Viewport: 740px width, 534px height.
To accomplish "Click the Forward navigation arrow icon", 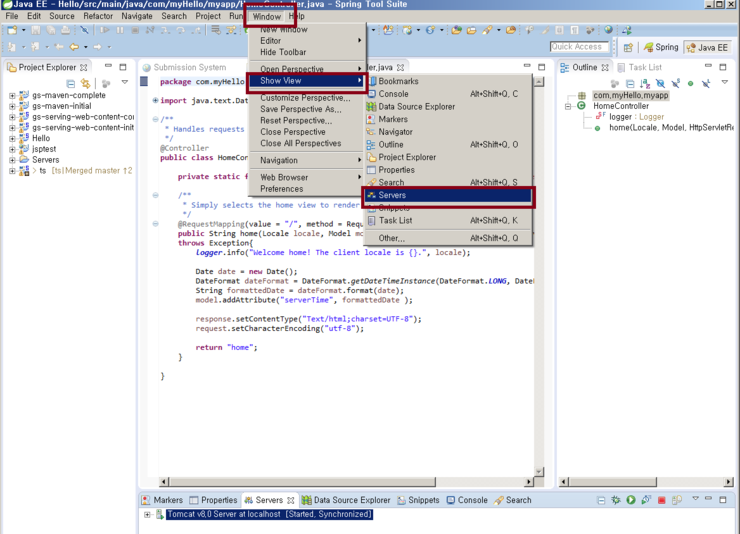I will [97, 47].
